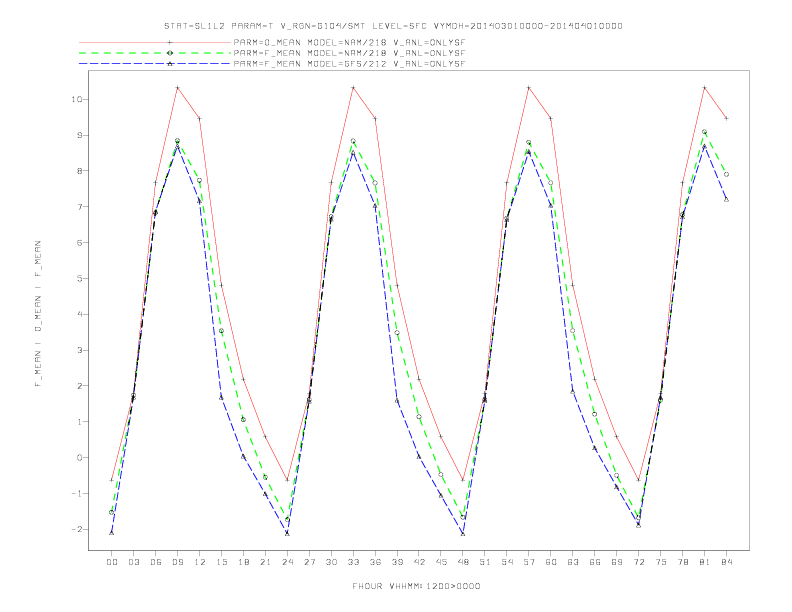Click x-axis tick label 03
Viewport: 792px width, 612px height.
(134, 562)
